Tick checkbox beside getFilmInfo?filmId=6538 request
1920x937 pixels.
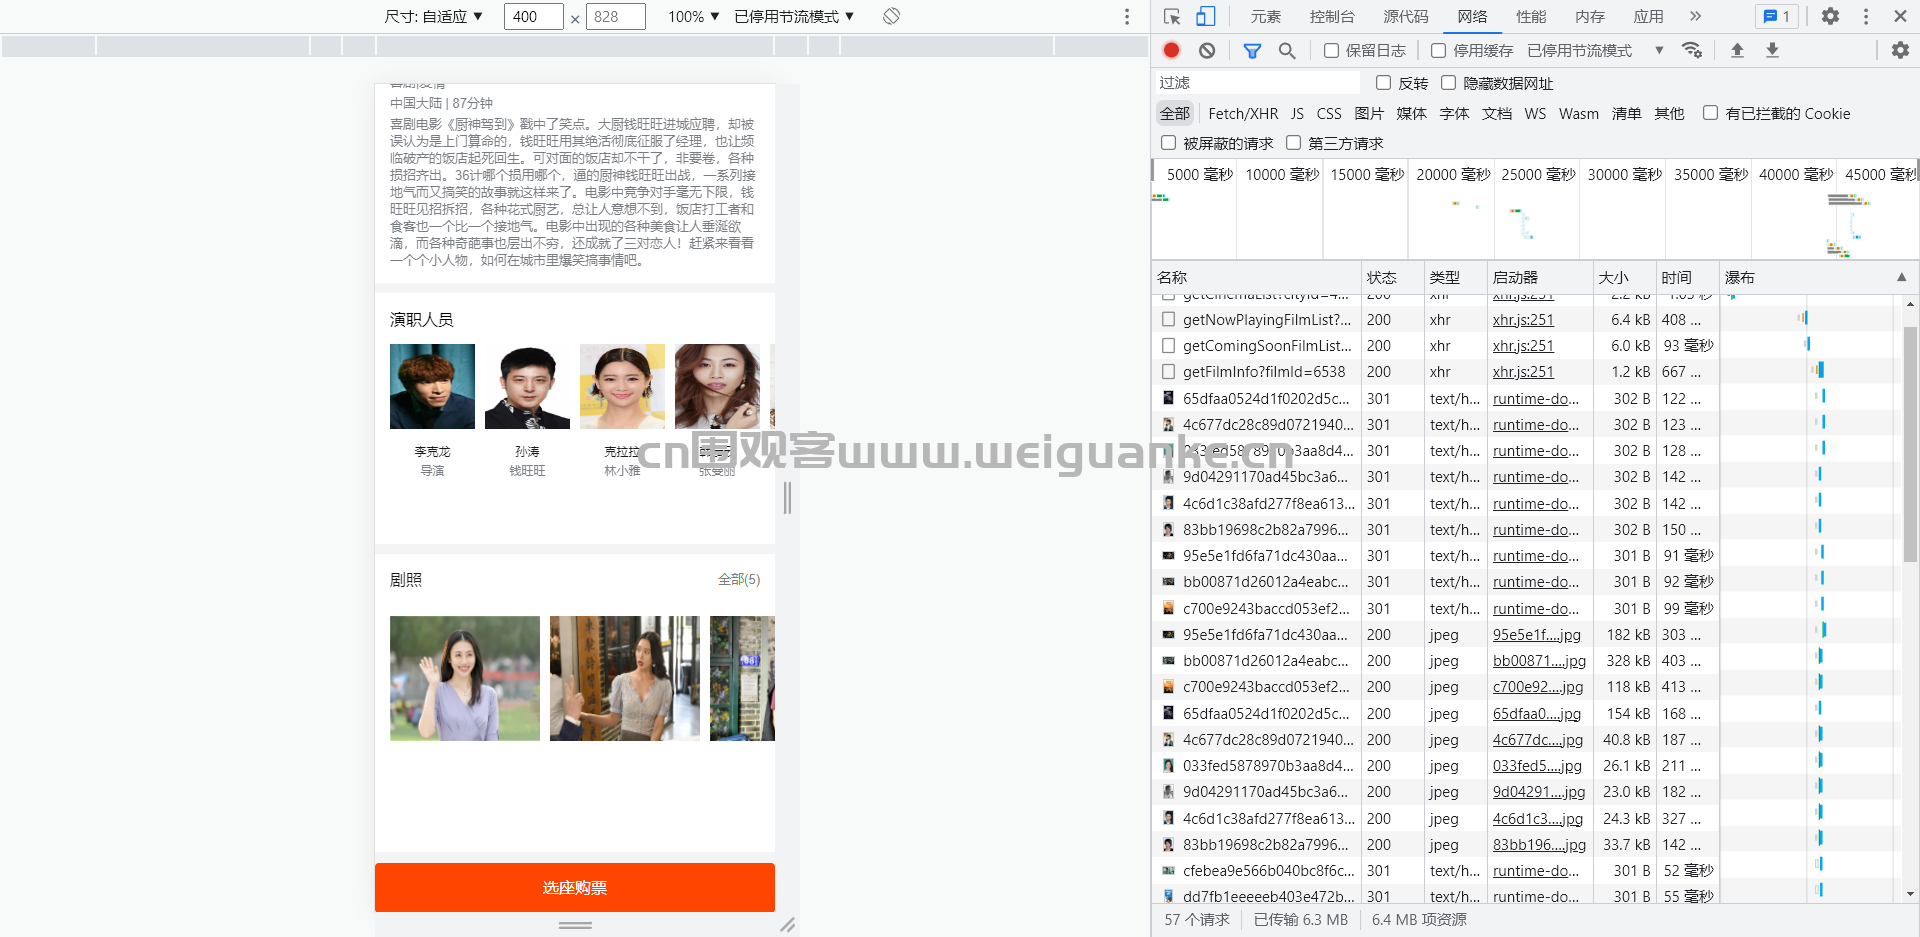[x=1168, y=372]
